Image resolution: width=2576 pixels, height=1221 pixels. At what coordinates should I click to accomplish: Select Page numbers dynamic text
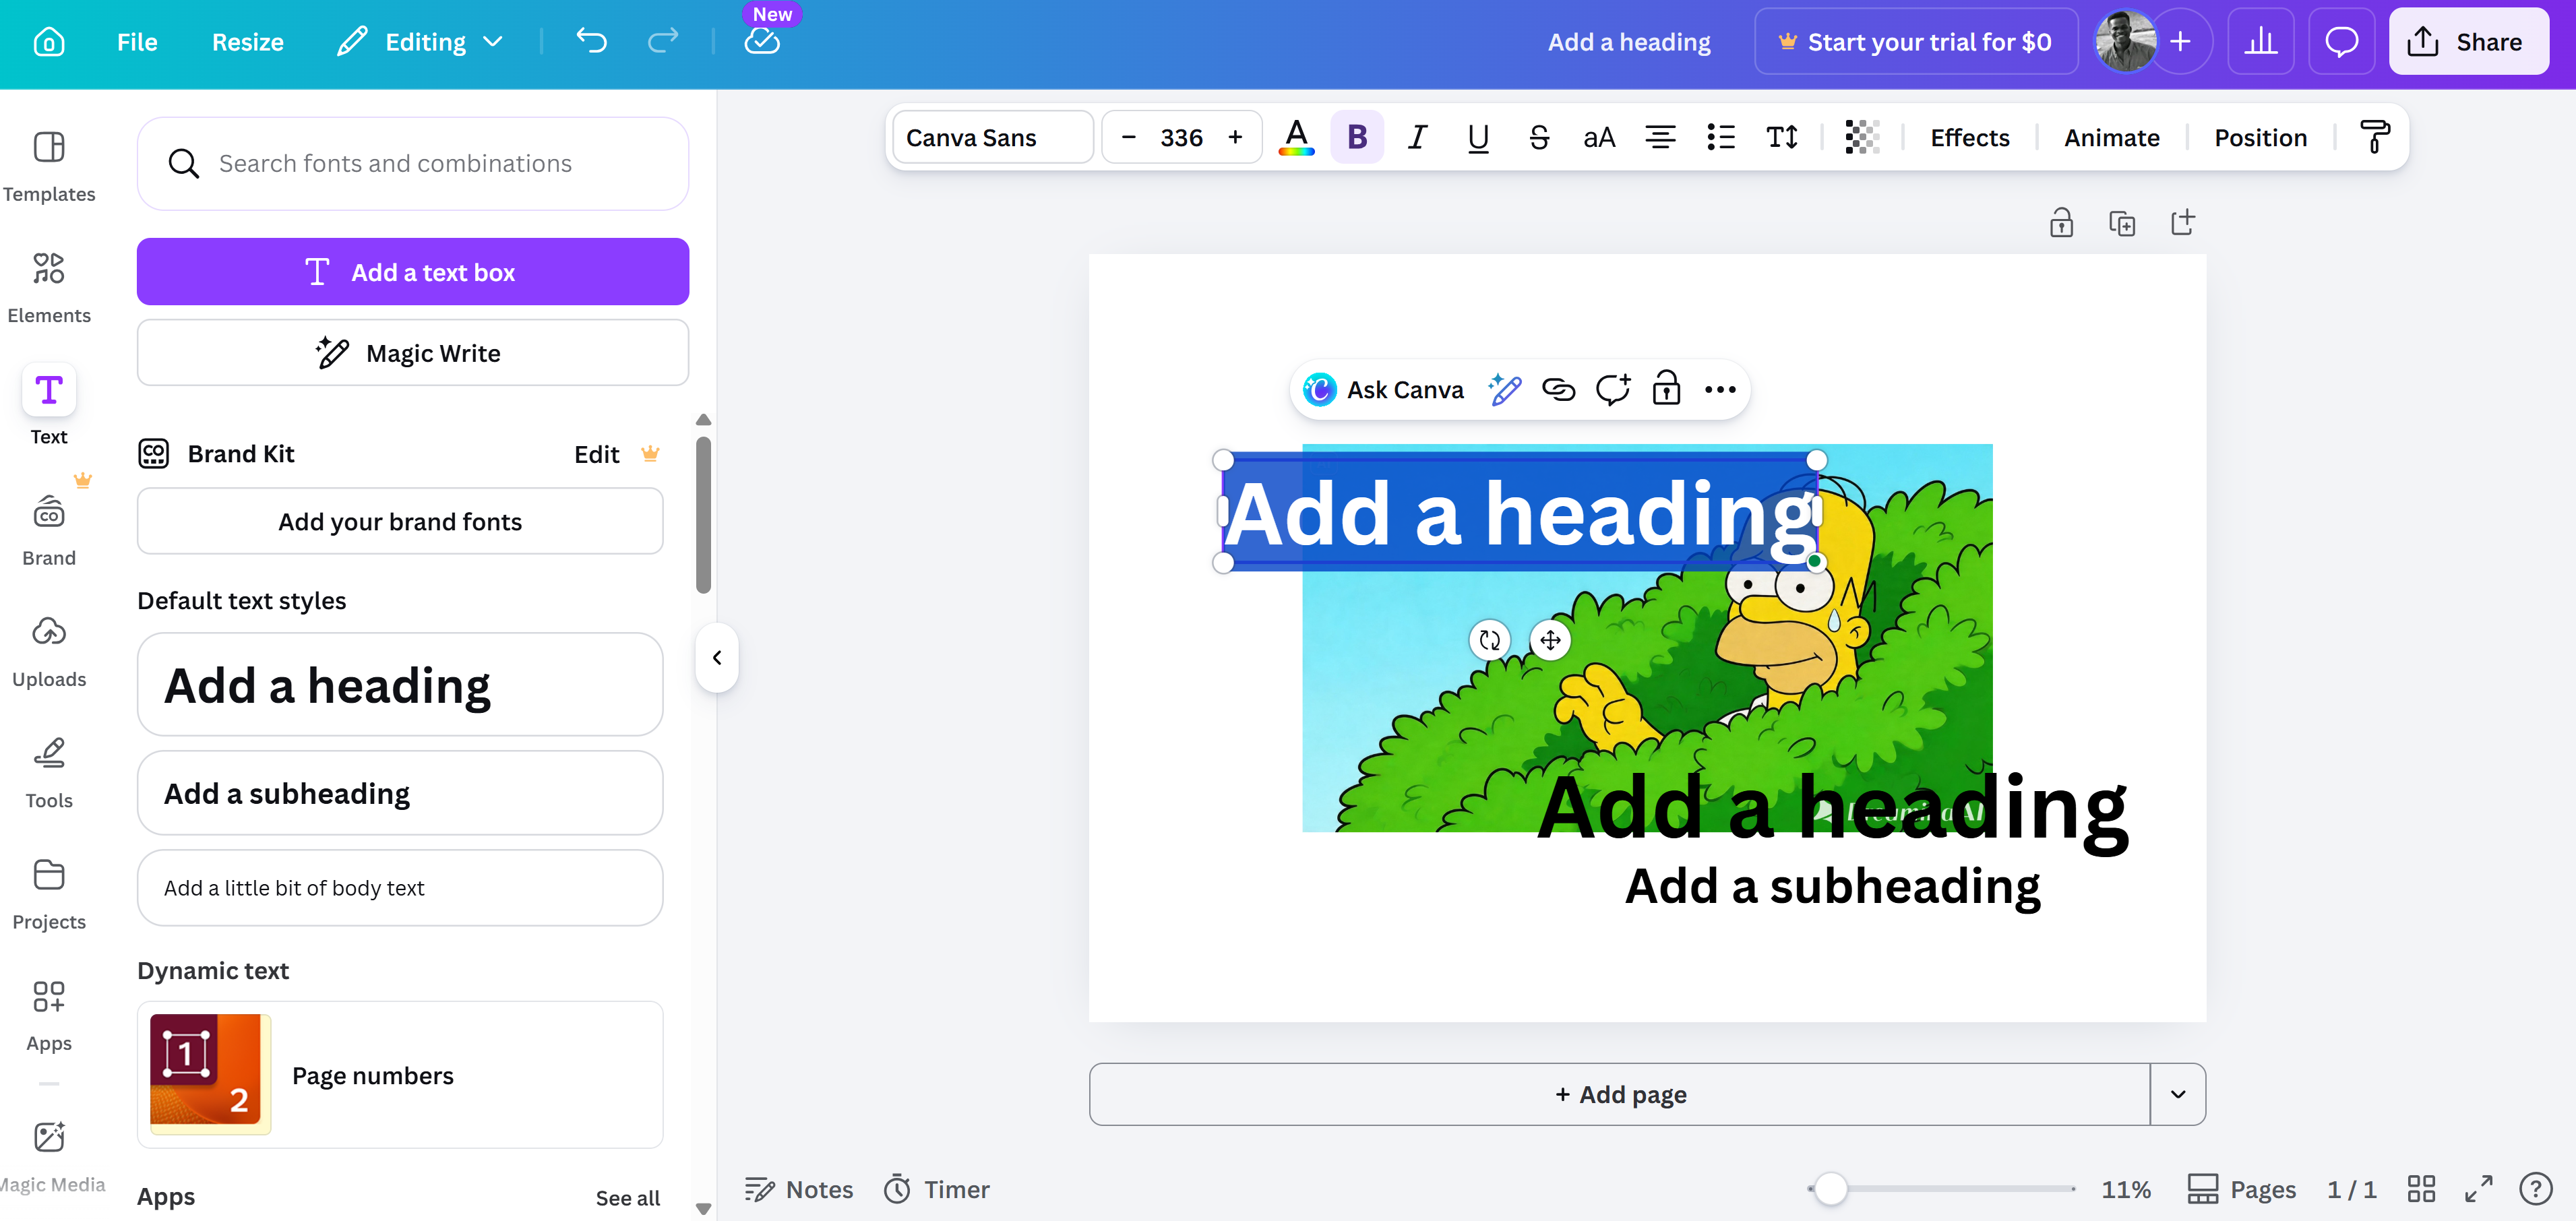point(400,1075)
